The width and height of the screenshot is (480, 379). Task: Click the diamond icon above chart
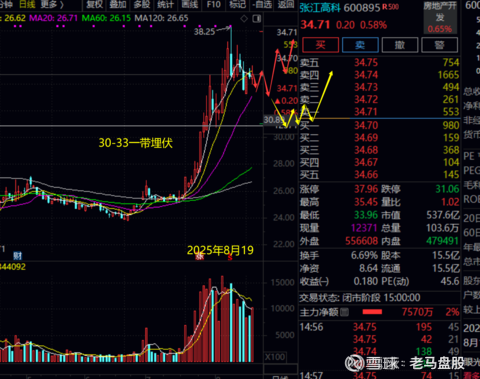coord(244,19)
